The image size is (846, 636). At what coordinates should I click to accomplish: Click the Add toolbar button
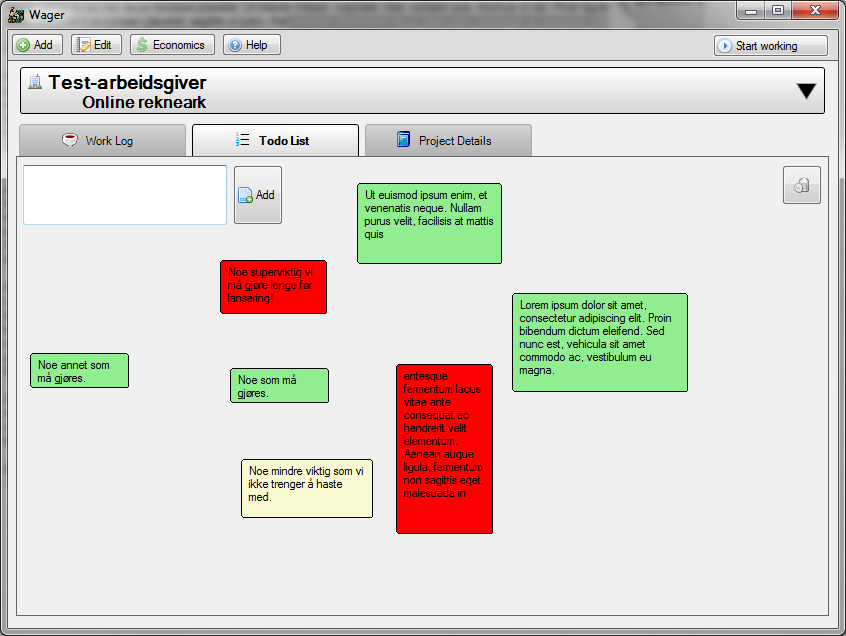pos(37,45)
